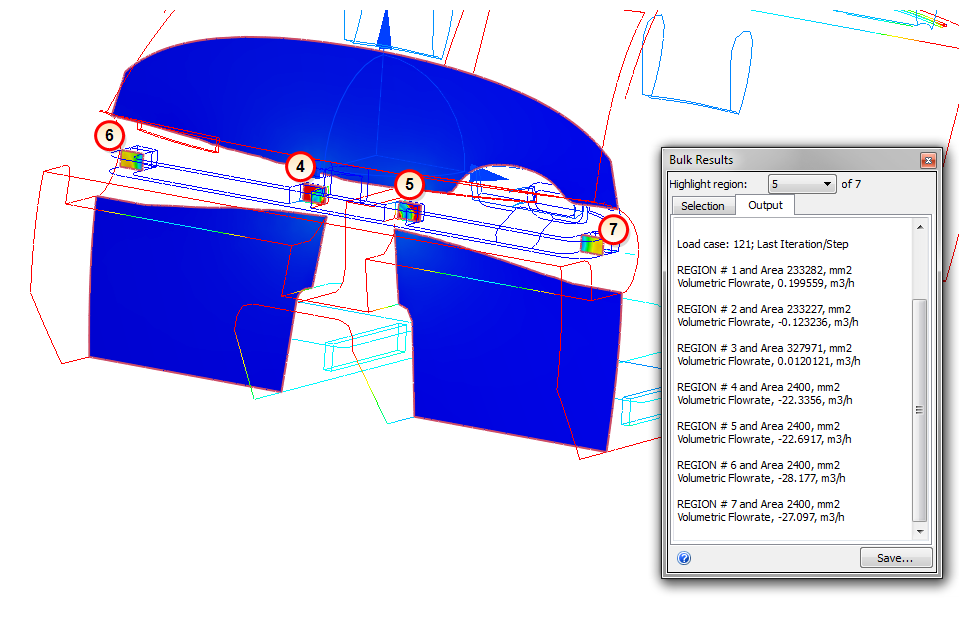Switch to the Output tab

(x=765, y=205)
